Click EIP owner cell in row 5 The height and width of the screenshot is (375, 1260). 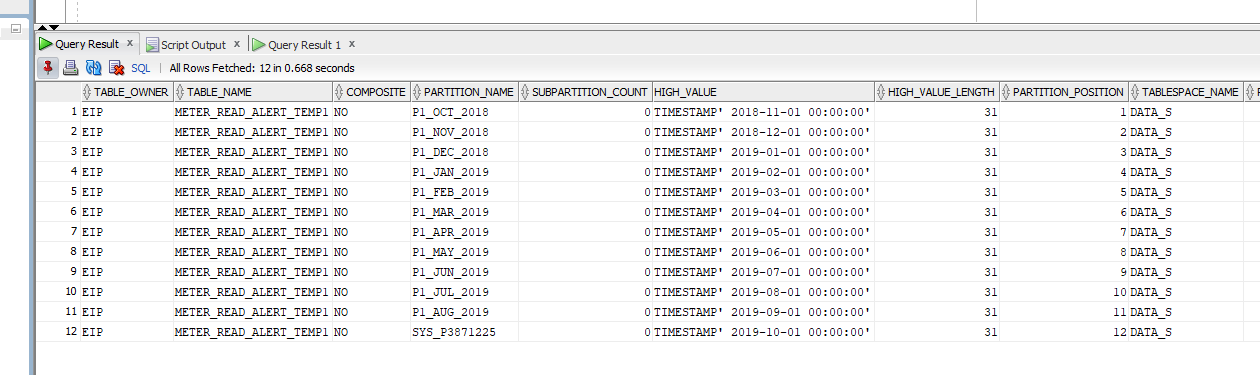[x=127, y=192]
